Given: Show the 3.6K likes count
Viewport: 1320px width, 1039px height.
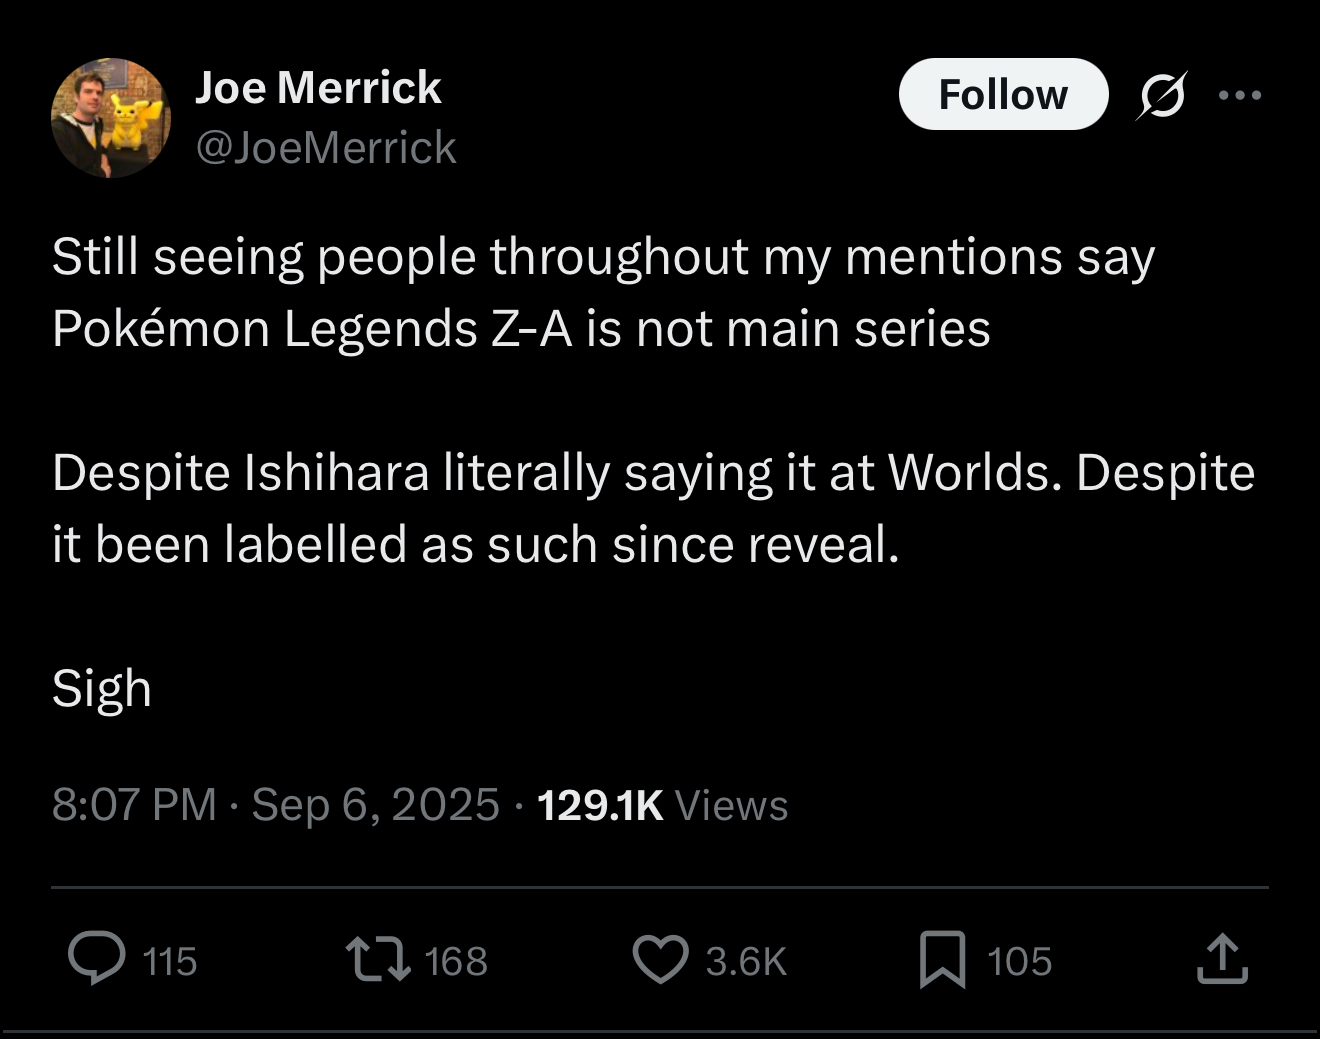Looking at the screenshot, I should [746, 961].
